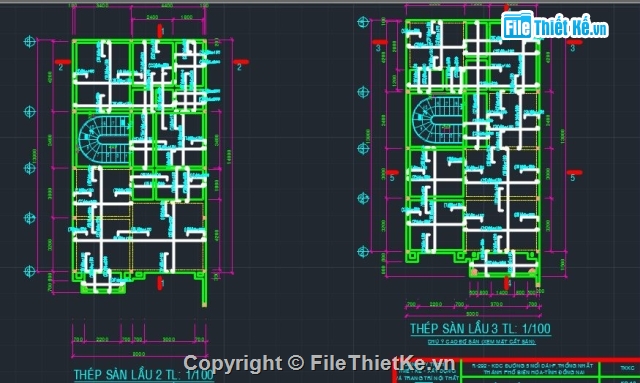Screen dimensions: 640x383
Task: Select section marker 3 left of LẦU 3 plan
Action: [x=379, y=45]
